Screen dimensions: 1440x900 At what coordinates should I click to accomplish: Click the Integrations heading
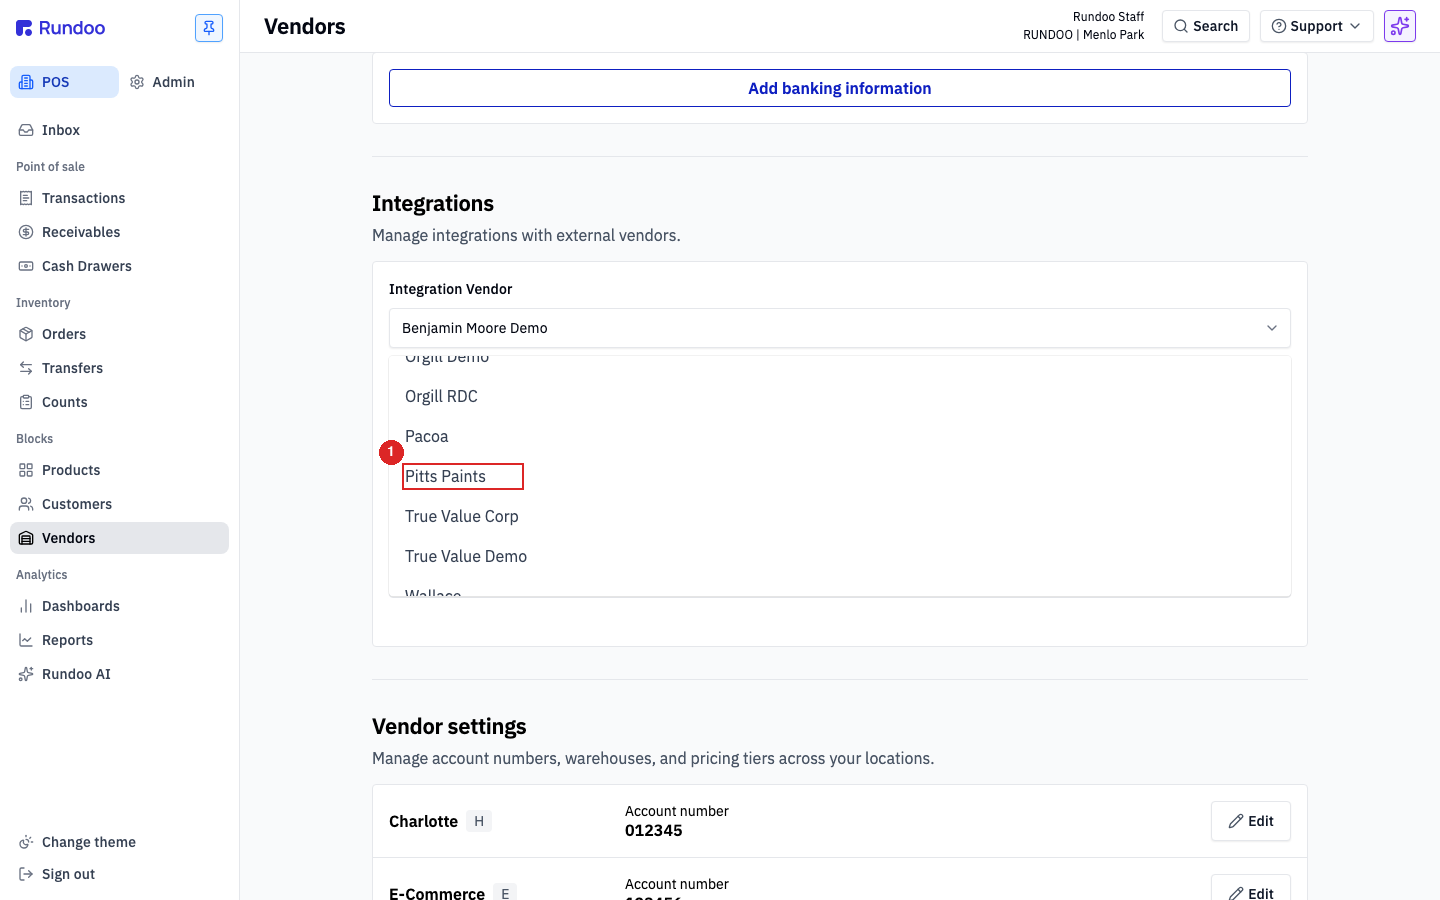pyautogui.click(x=433, y=203)
